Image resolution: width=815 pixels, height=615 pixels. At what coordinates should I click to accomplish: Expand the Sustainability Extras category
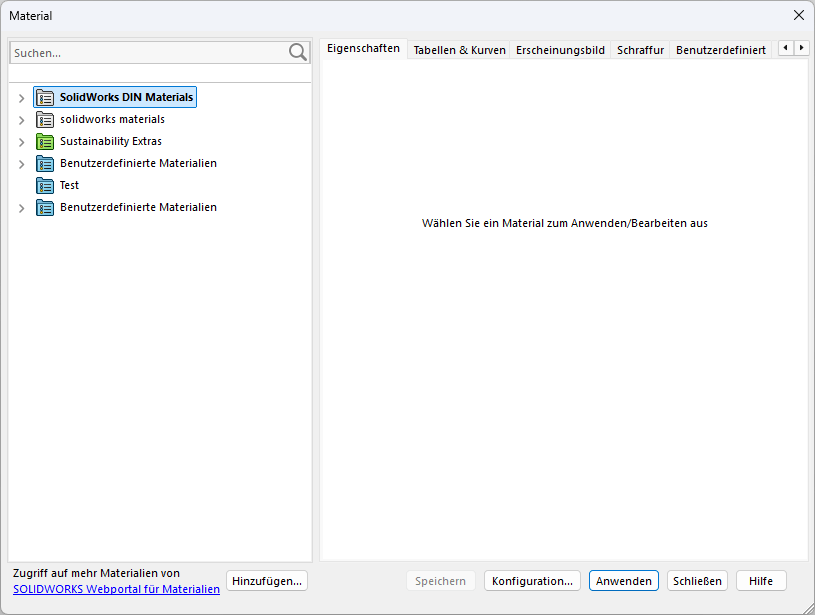coord(21,141)
